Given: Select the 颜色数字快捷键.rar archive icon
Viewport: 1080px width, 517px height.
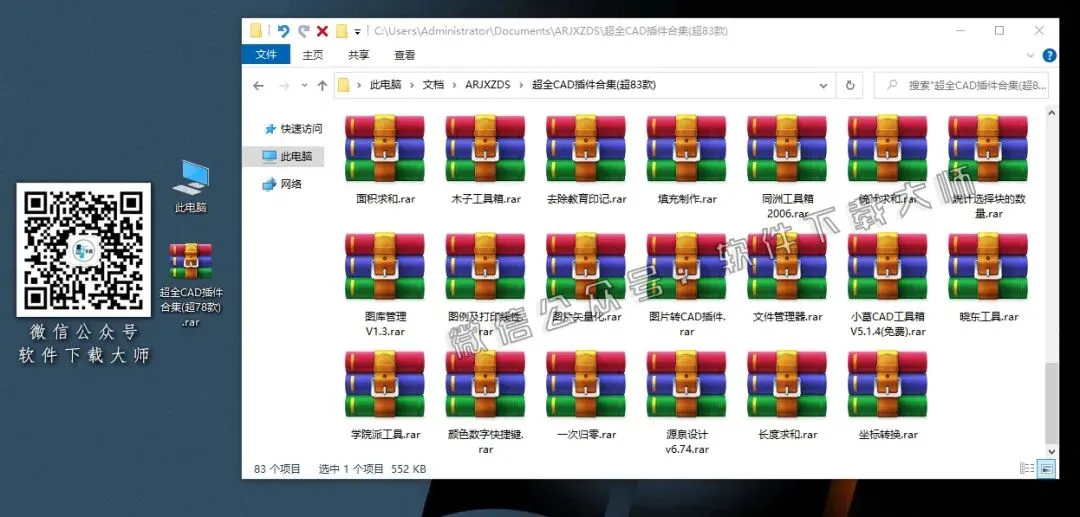Looking at the screenshot, I should pos(486,384).
